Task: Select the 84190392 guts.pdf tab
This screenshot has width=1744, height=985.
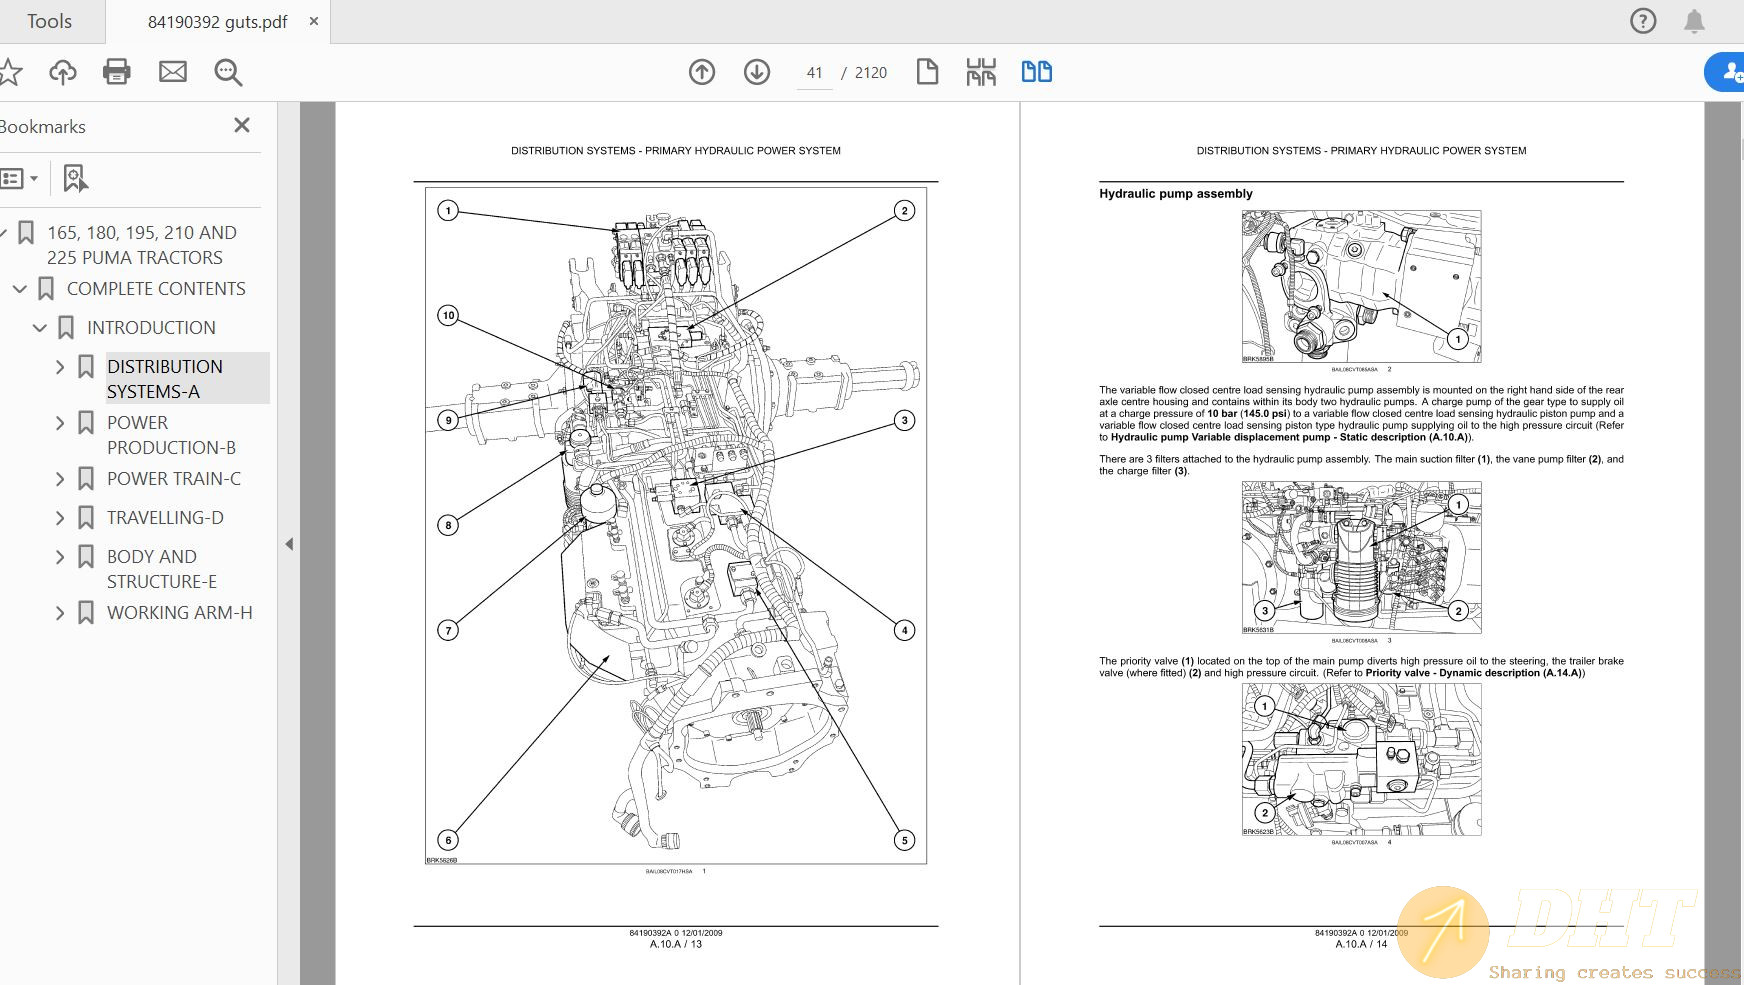Action: point(217,21)
